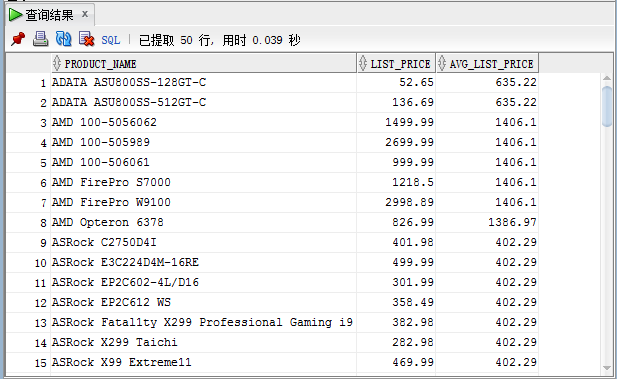
Task: Select row 8 AMD Opteron 6378
Action: (272, 222)
